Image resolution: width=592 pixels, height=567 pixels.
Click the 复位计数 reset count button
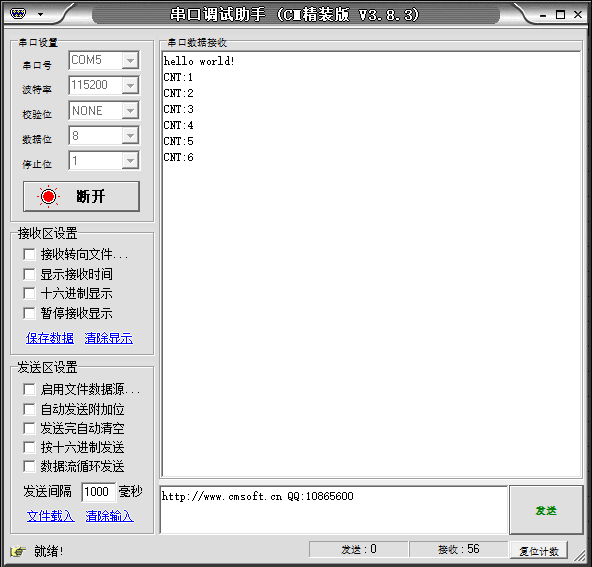click(x=539, y=551)
